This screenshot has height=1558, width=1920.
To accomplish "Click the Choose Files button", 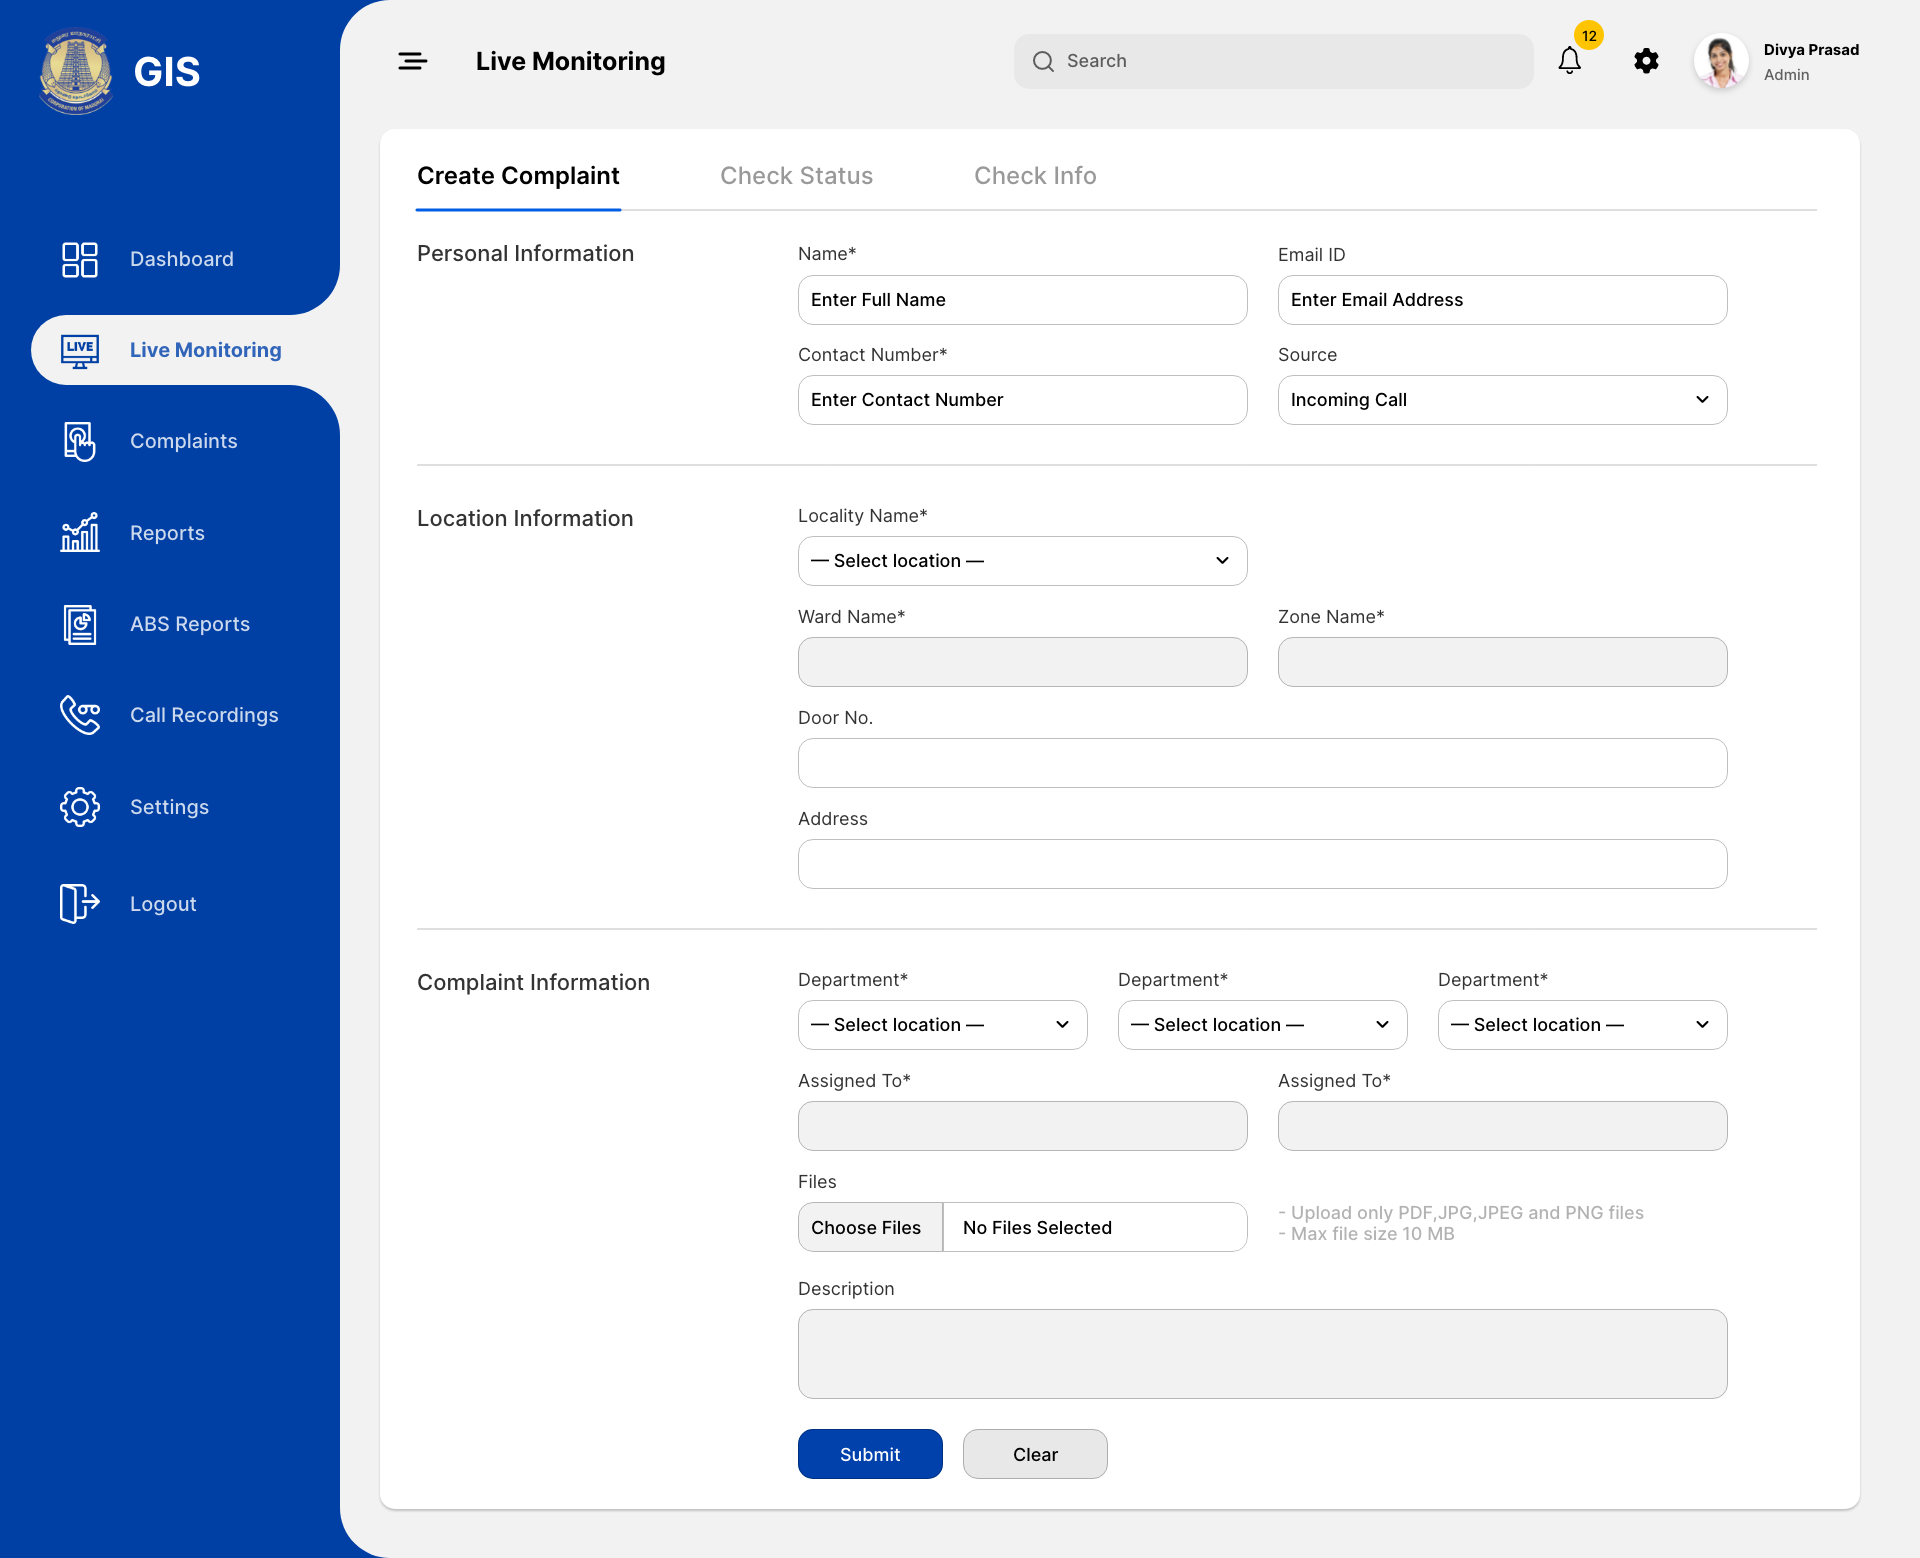I will coord(866,1227).
